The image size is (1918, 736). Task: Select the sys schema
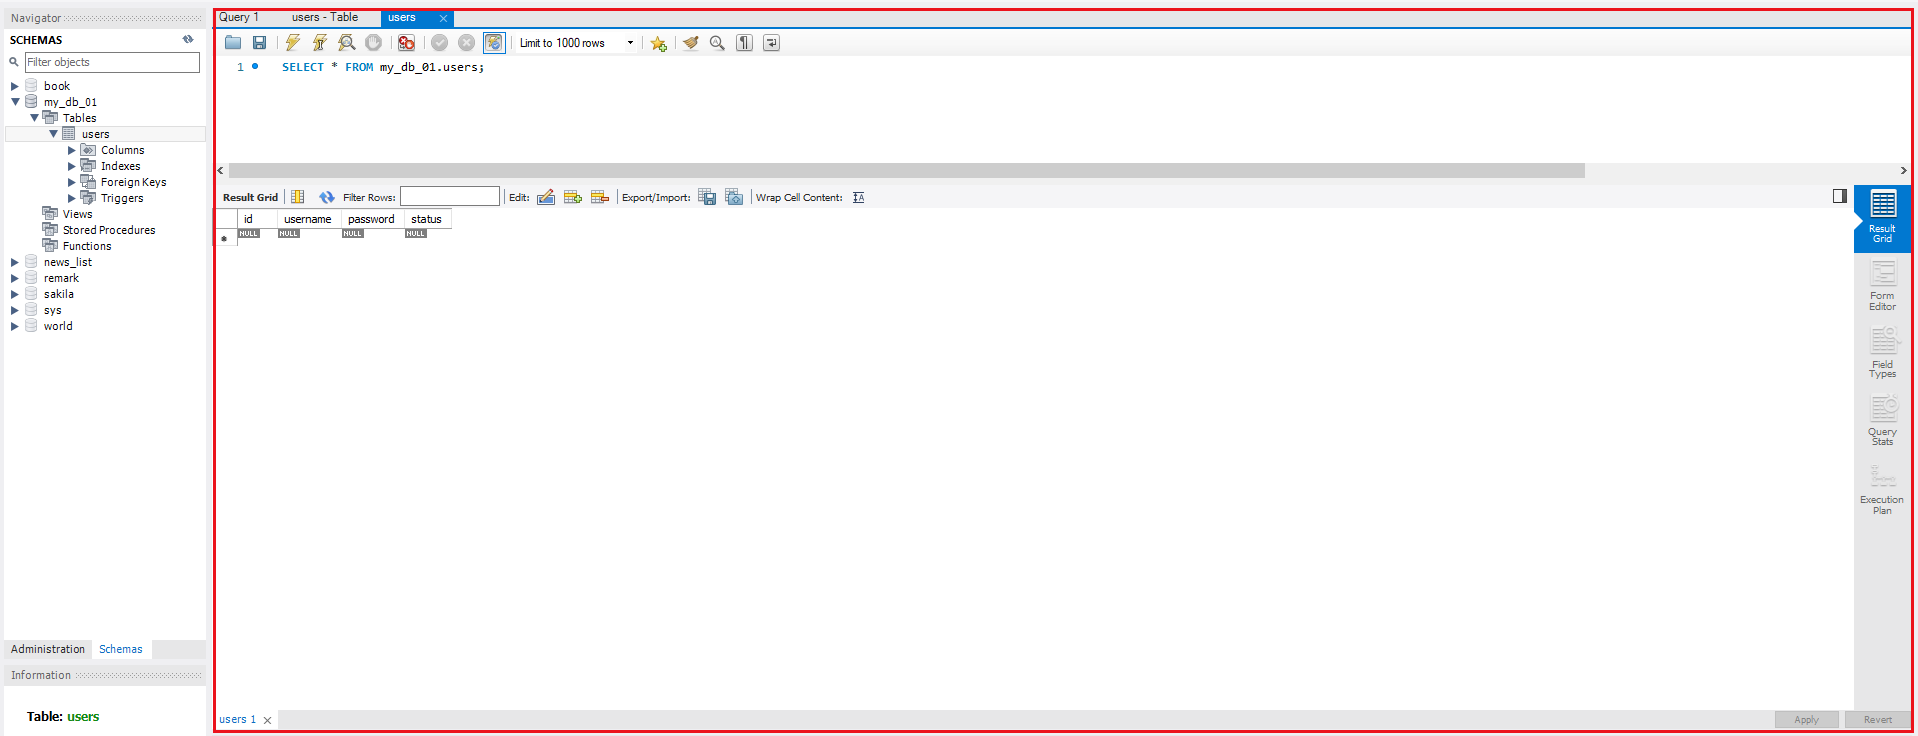point(53,310)
